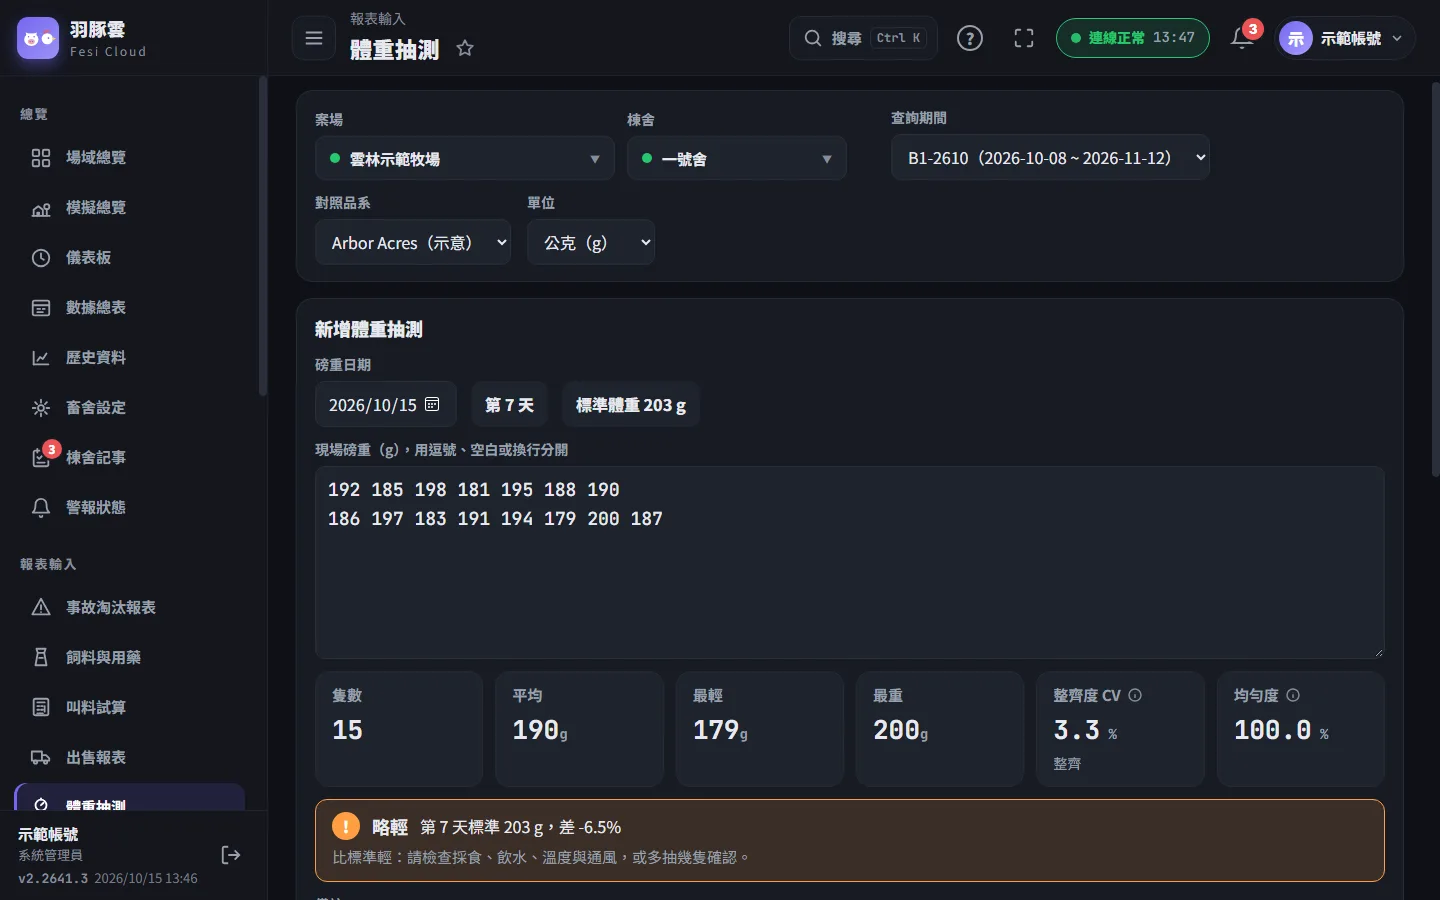Star the 體重抽測 page as favorite
Screen dimensions: 1440x900
tap(465, 48)
